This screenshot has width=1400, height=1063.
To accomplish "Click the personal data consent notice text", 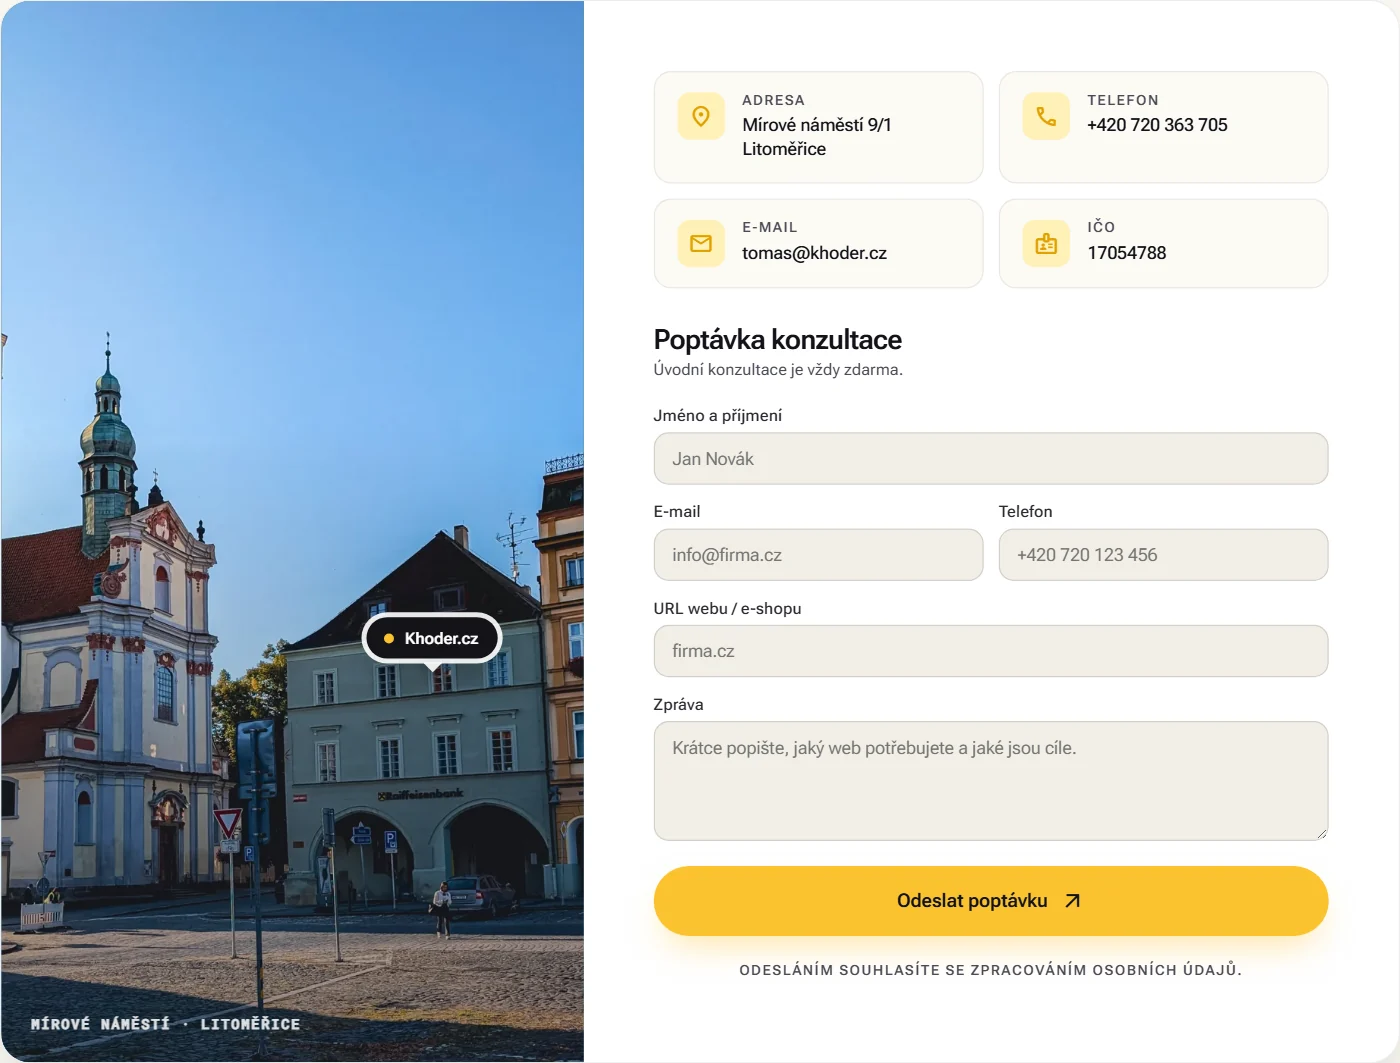I will (991, 970).
